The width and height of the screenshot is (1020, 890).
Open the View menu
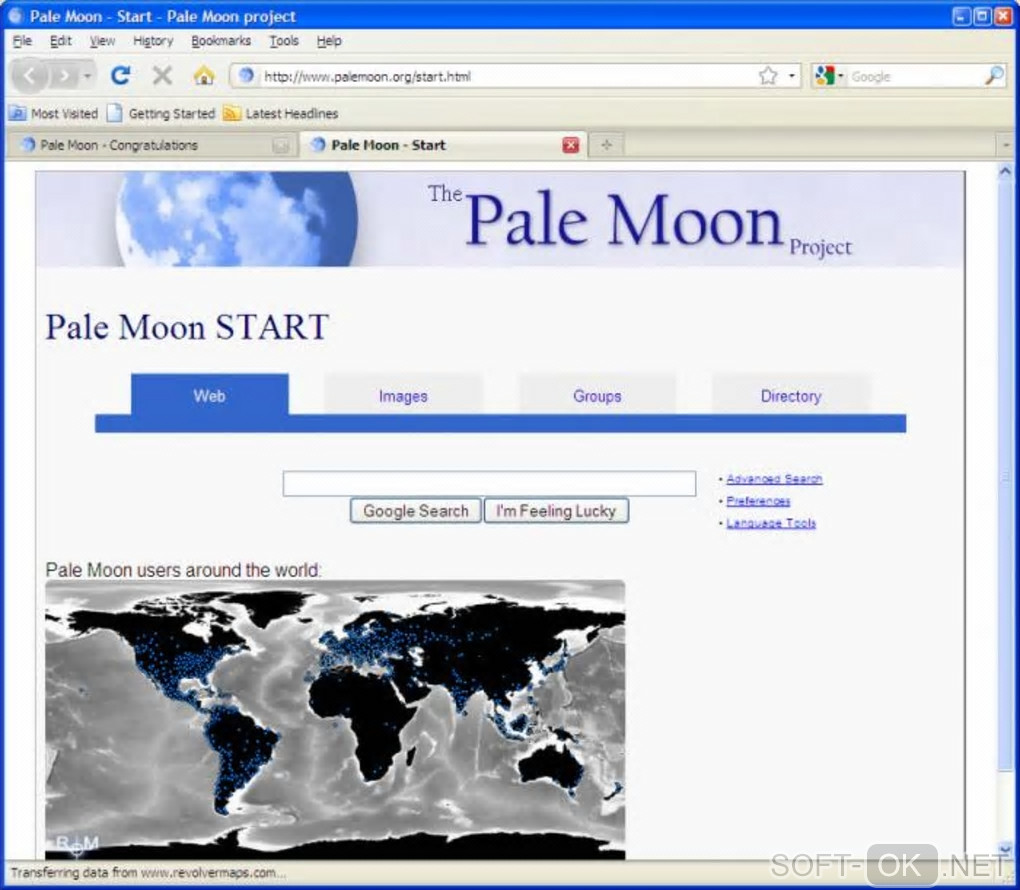click(102, 41)
